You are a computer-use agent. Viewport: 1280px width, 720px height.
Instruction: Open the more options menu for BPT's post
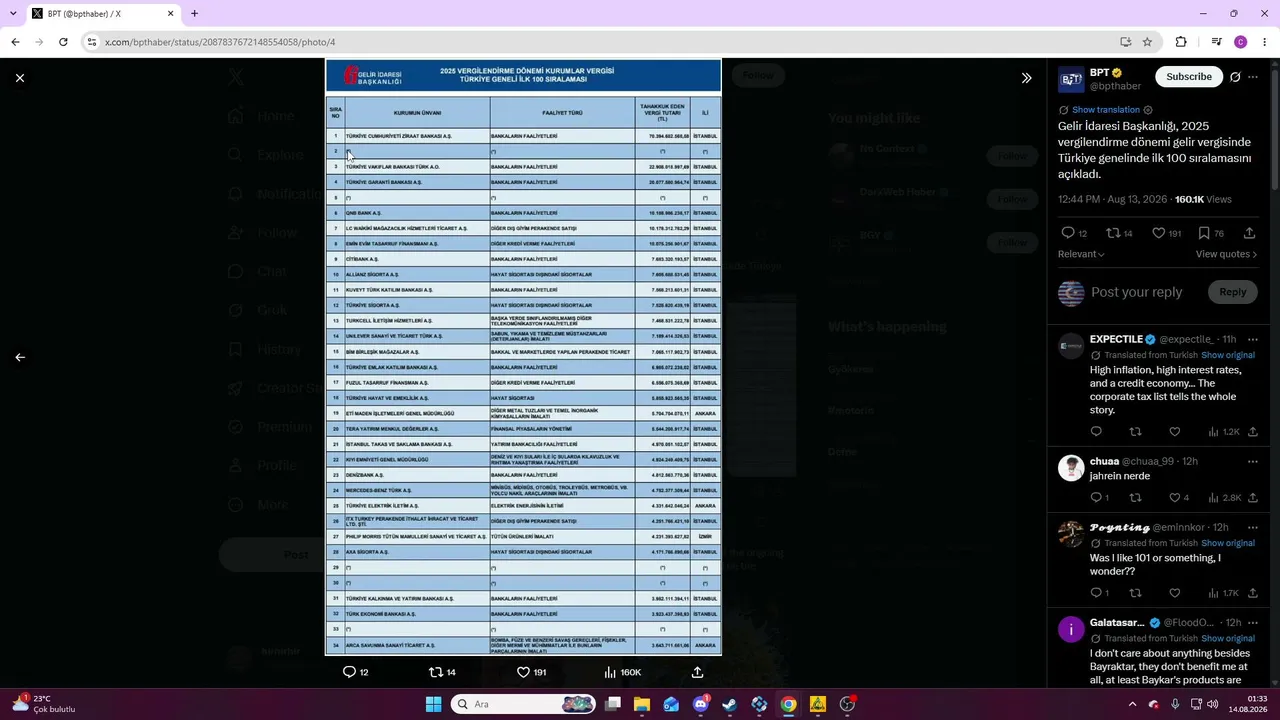click(x=1253, y=77)
